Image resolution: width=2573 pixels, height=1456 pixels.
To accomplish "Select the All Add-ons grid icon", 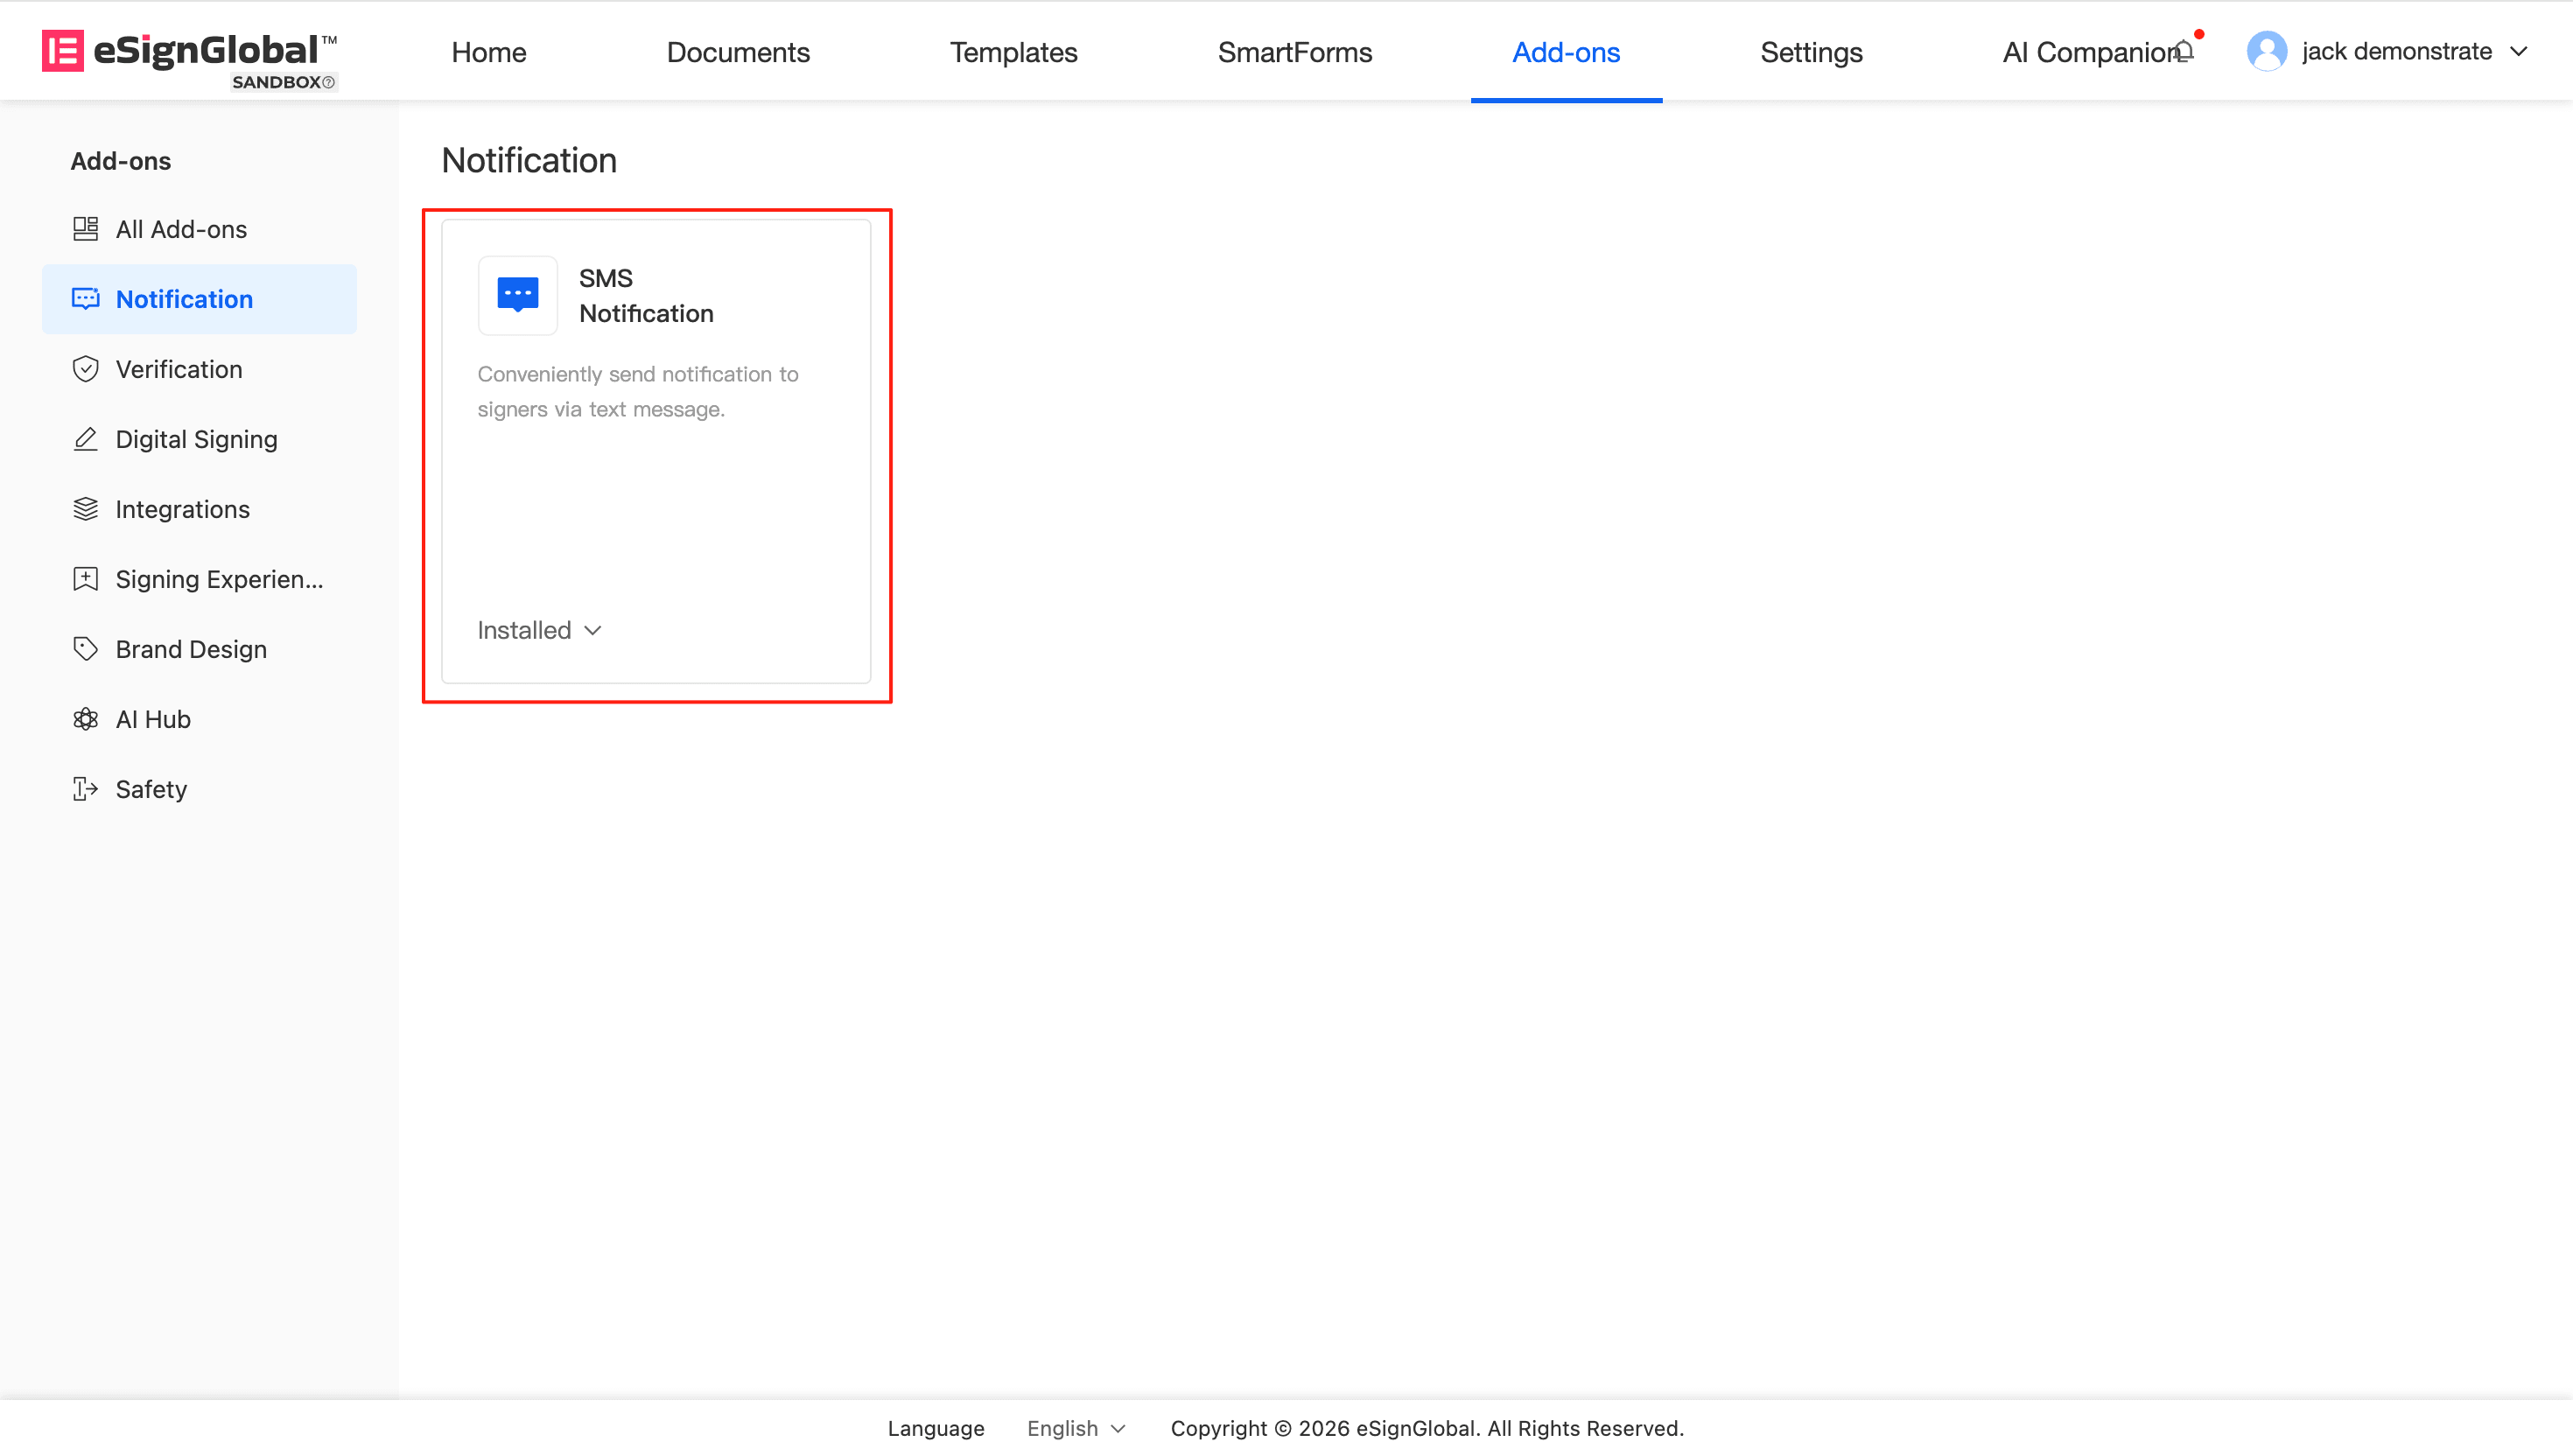I will [x=86, y=229].
